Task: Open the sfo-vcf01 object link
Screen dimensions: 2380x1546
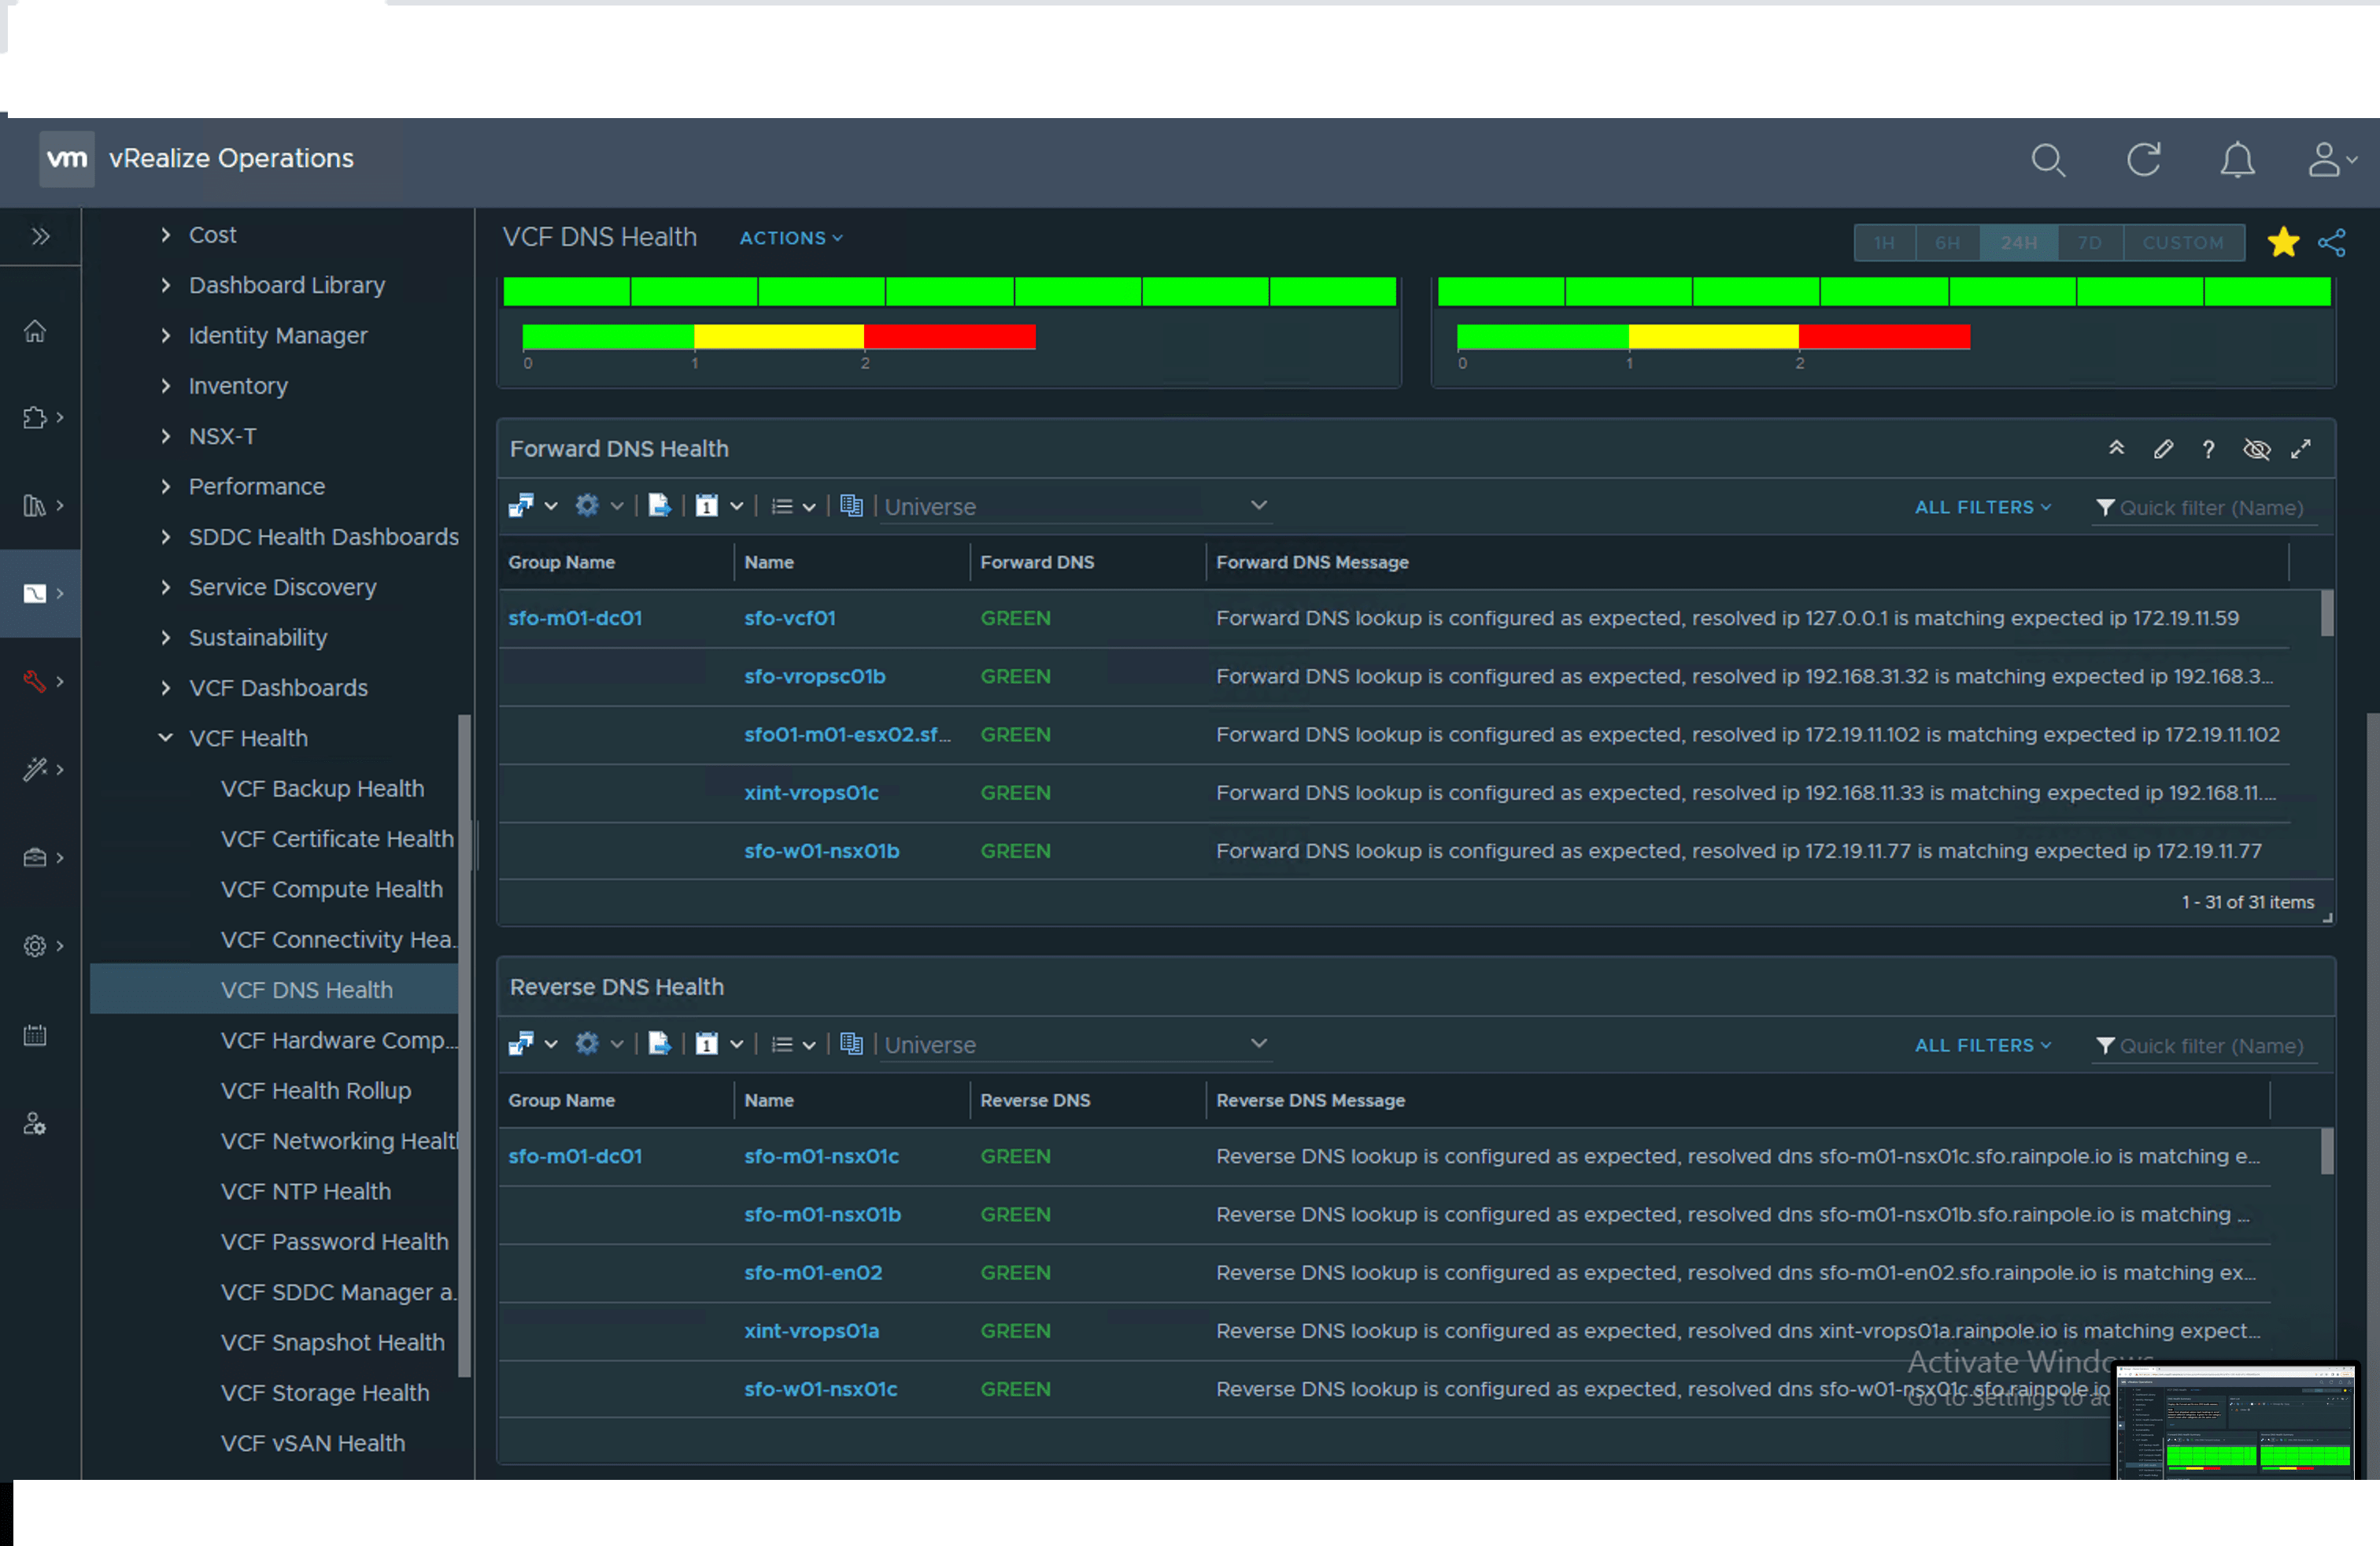Action: tap(789, 618)
